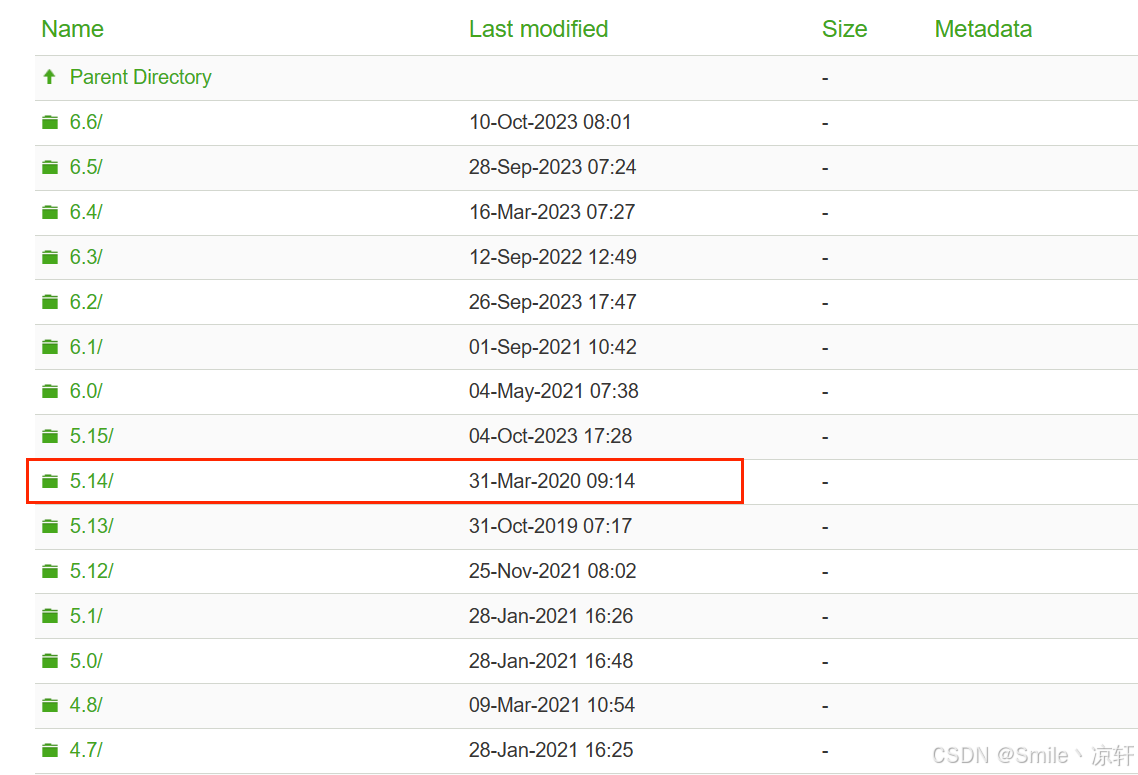Open the 4.7/ directory link
Viewport: 1138px width, 775px height.
tap(86, 750)
